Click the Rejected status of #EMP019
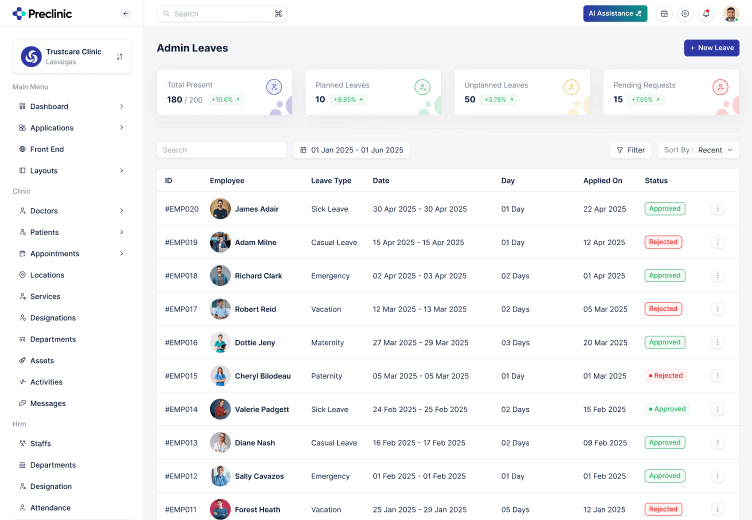The image size is (752, 520). pyautogui.click(x=663, y=242)
